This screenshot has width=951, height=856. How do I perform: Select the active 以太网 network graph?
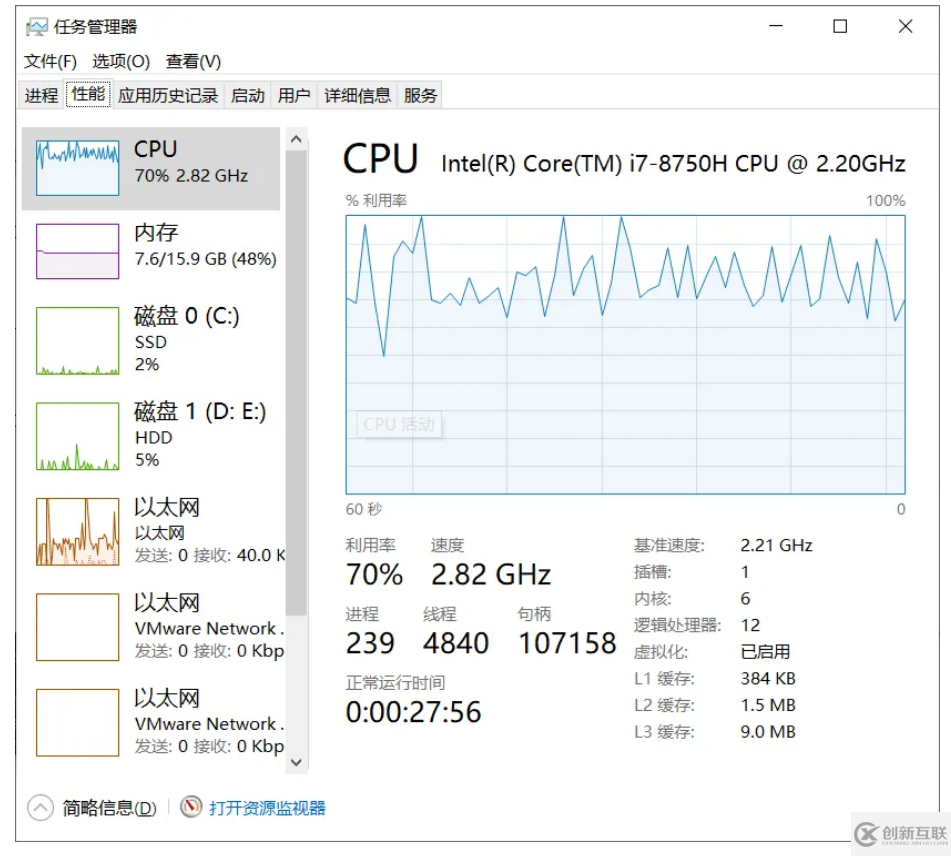point(77,531)
